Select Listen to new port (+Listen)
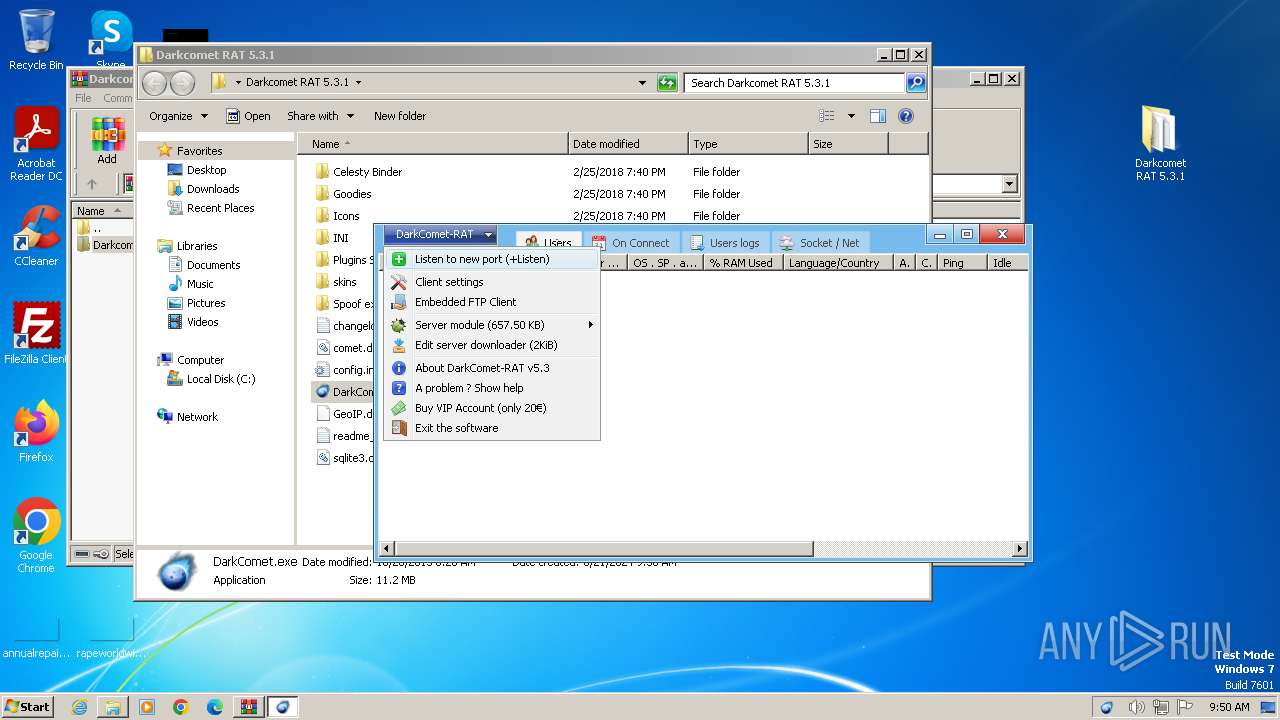The width and height of the screenshot is (1280, 720). click(x=491, y=259)
